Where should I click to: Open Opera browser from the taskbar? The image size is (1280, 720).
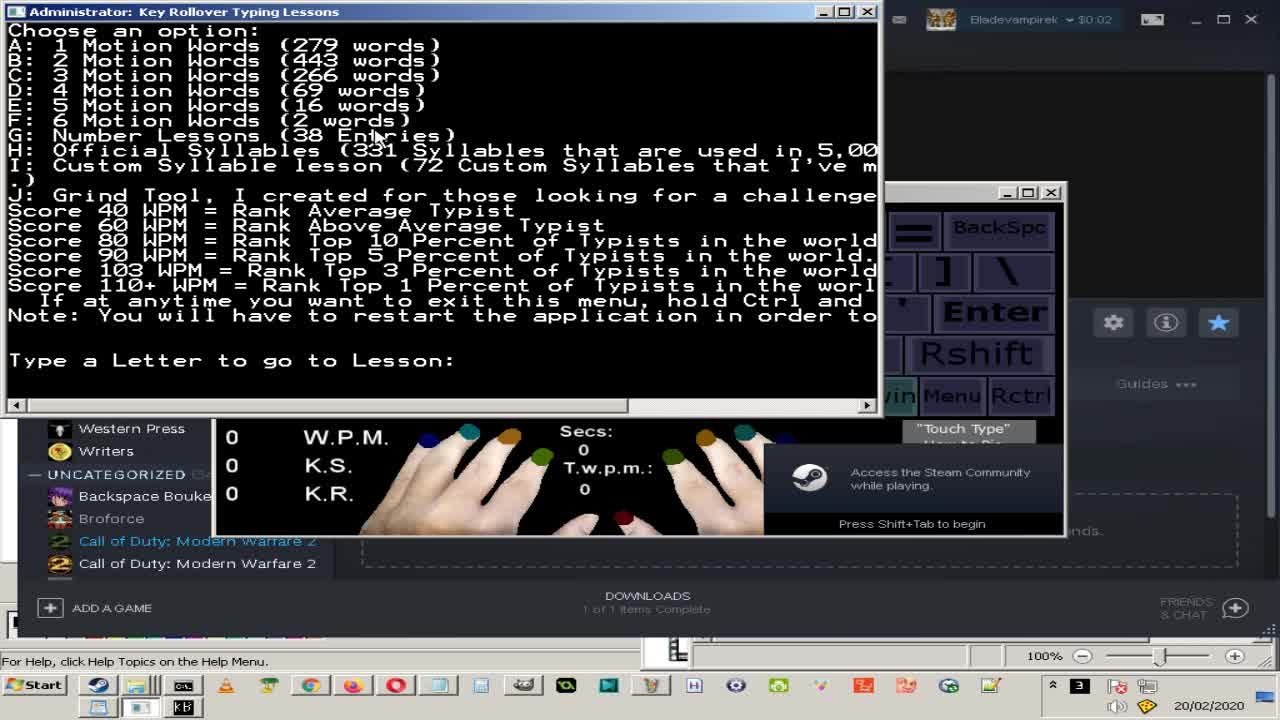396,685
